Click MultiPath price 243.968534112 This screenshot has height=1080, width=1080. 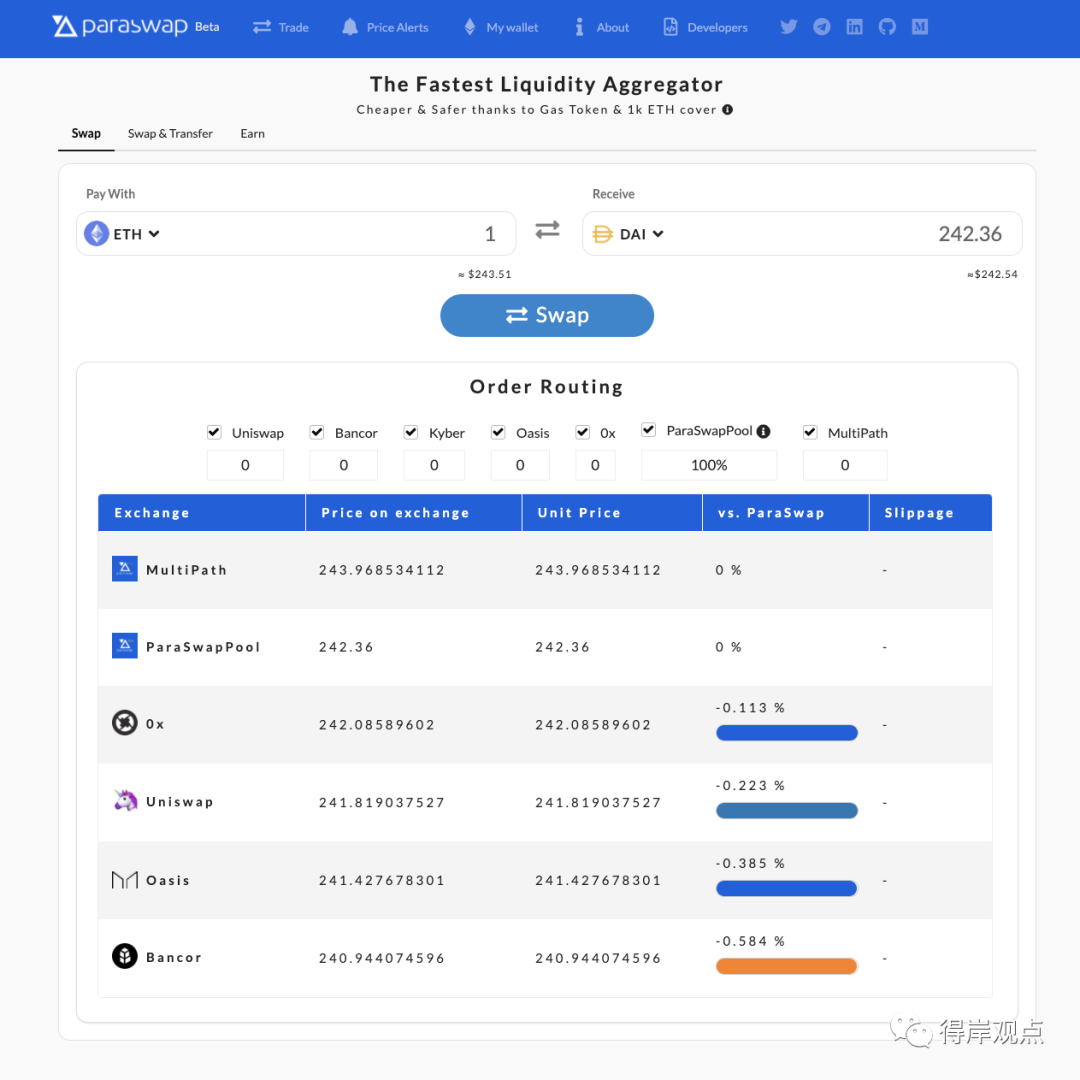coord(382,570)
